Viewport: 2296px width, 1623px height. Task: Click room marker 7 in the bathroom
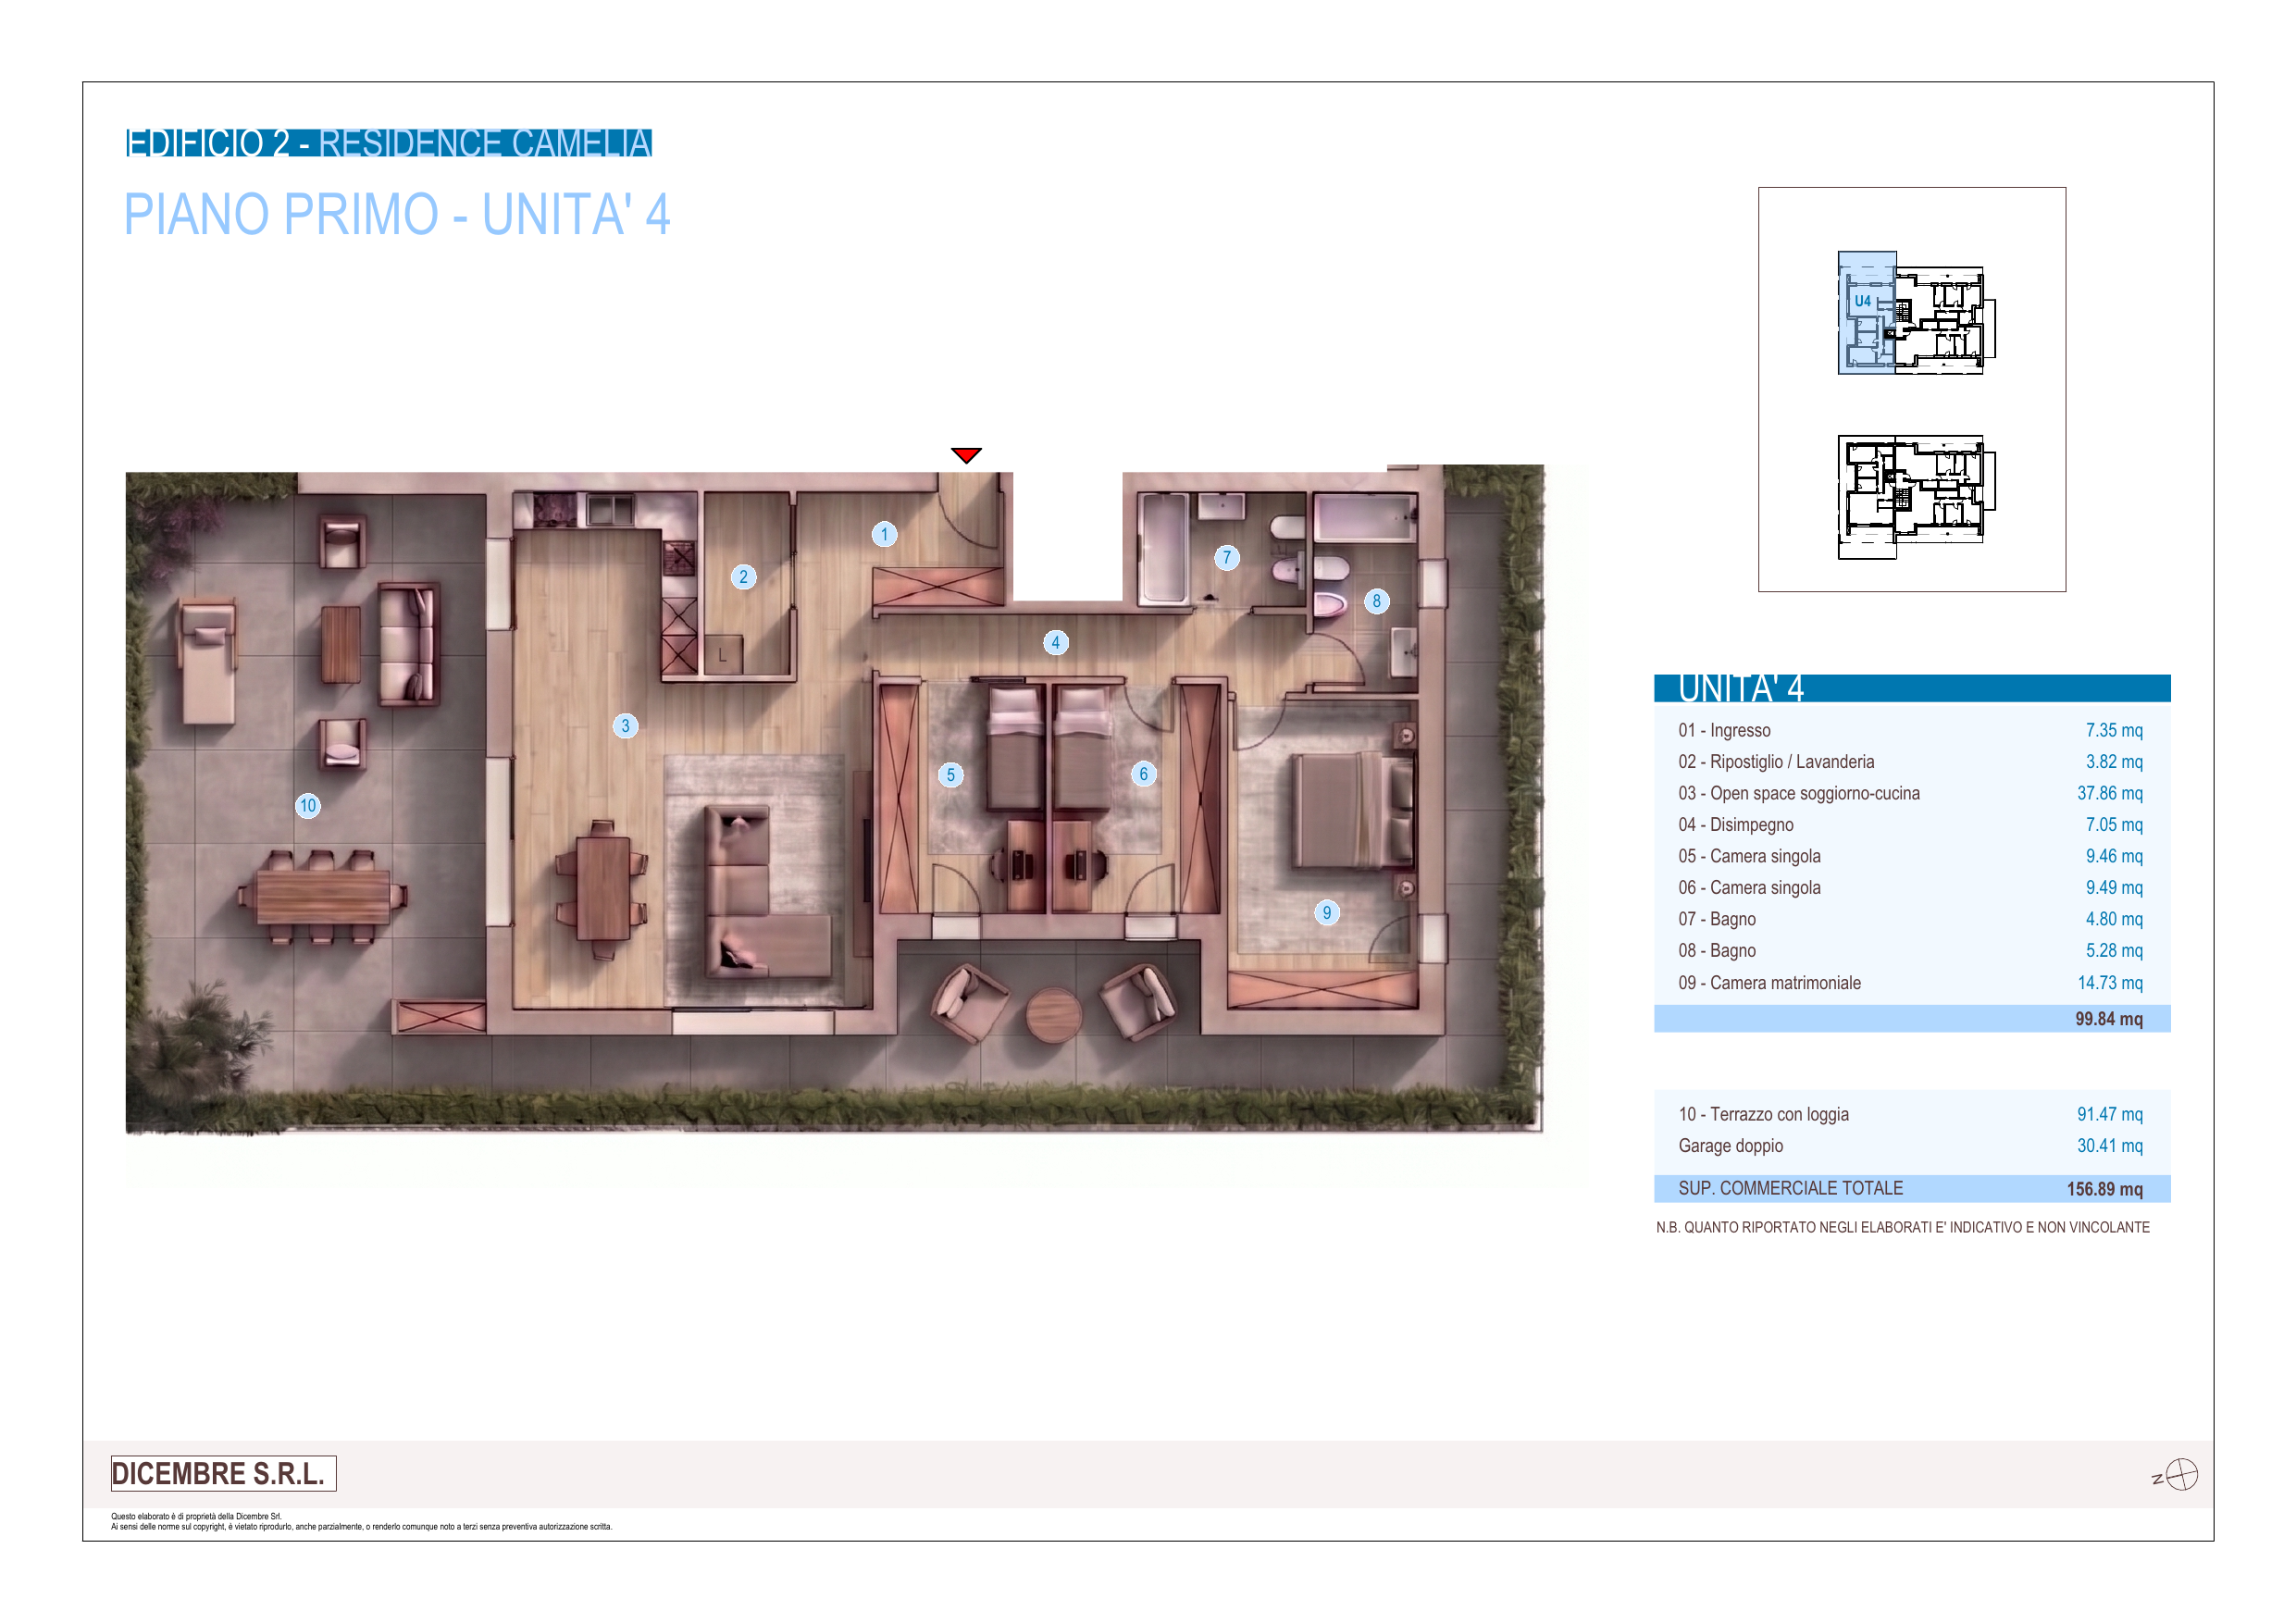(x=1227, y=558)
